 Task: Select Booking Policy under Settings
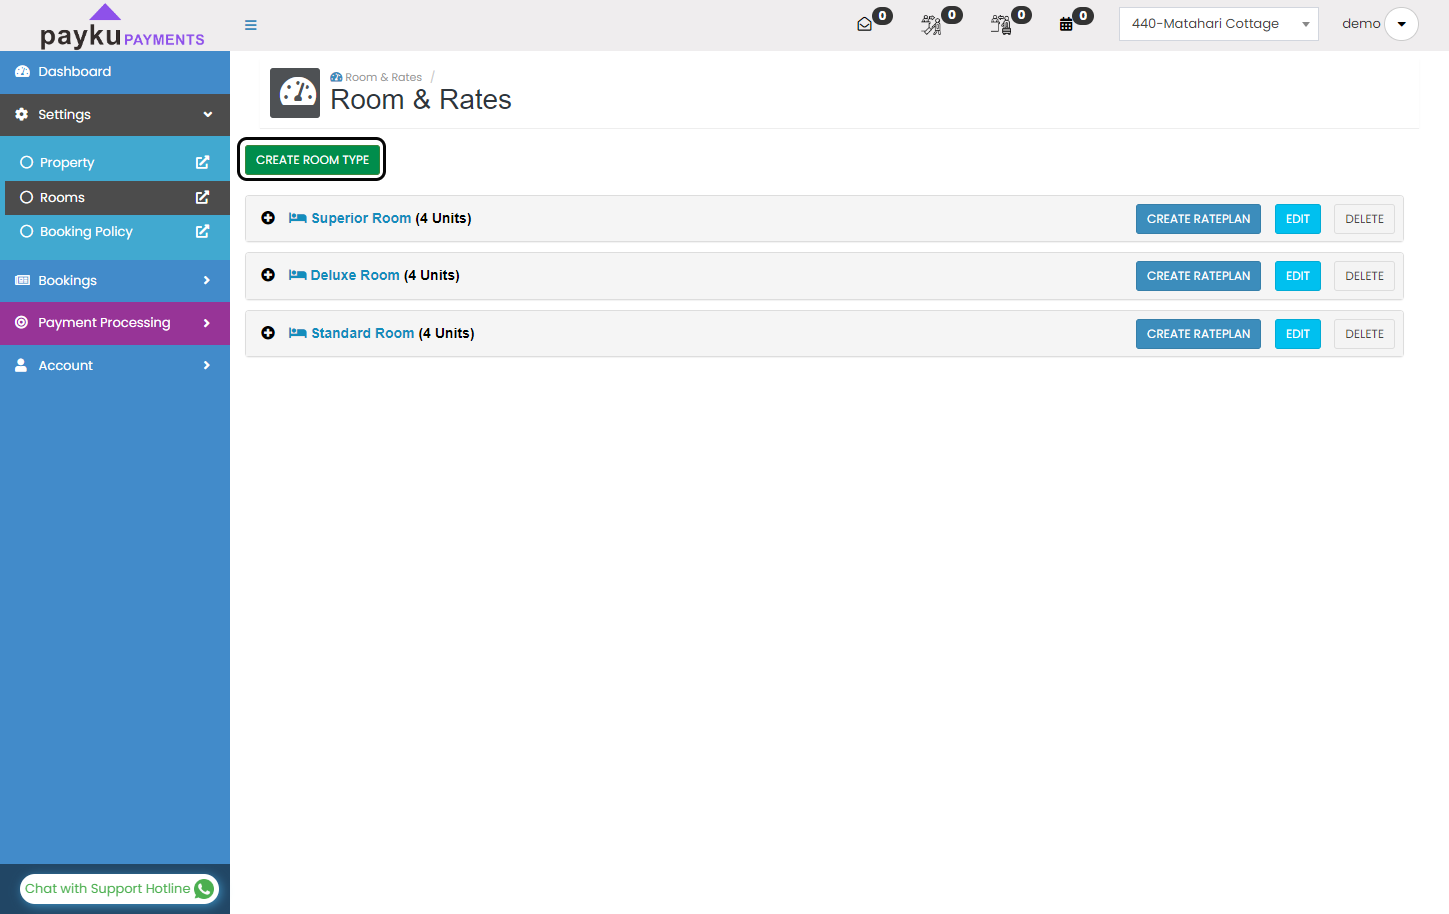click(115, 231)
